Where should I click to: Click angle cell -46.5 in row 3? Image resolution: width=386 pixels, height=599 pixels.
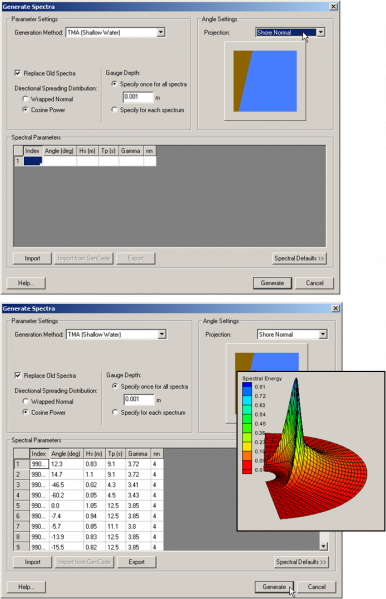point(66,485)
